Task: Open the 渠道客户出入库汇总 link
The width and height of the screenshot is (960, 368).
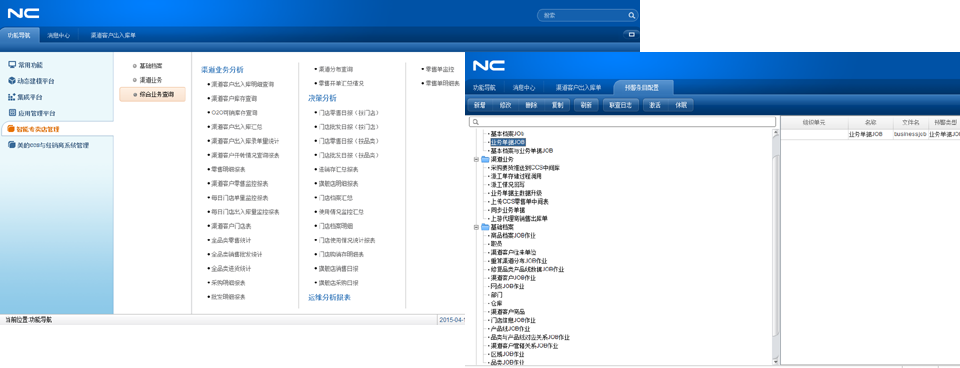Action: 236,127
